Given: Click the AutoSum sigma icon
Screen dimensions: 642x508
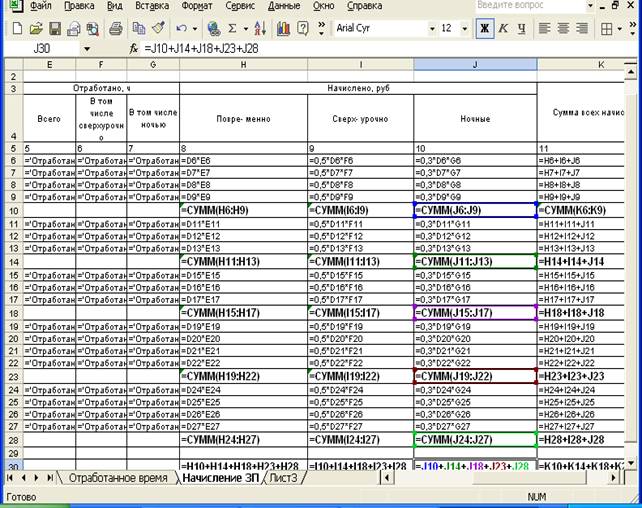Looking at the screenshot, I should coord(232,29).
